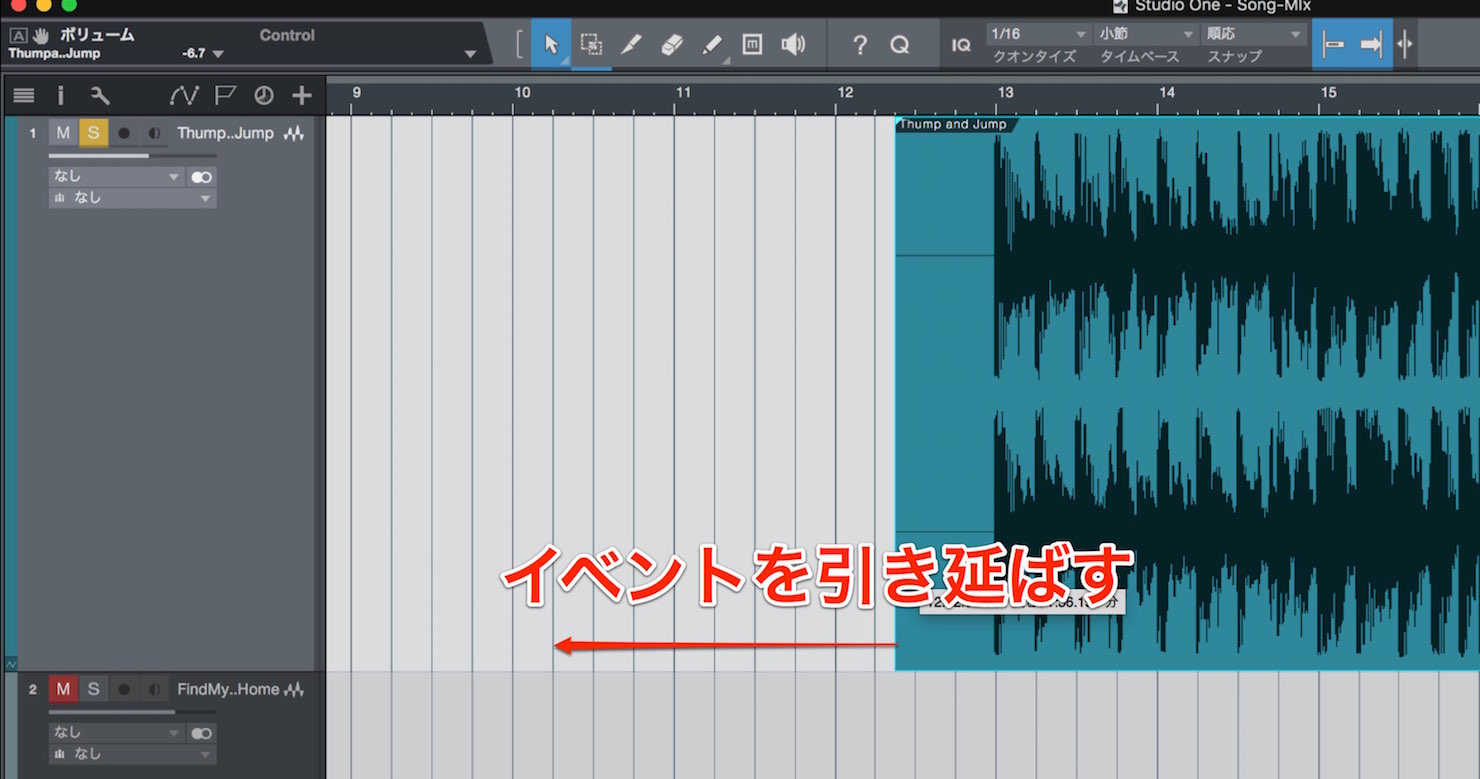Image resolution: width=1480 pixels, height=779 pixels.
Task: Click the ボリューム parameter label
Action: pyautogui.click(x=97, y=35)
